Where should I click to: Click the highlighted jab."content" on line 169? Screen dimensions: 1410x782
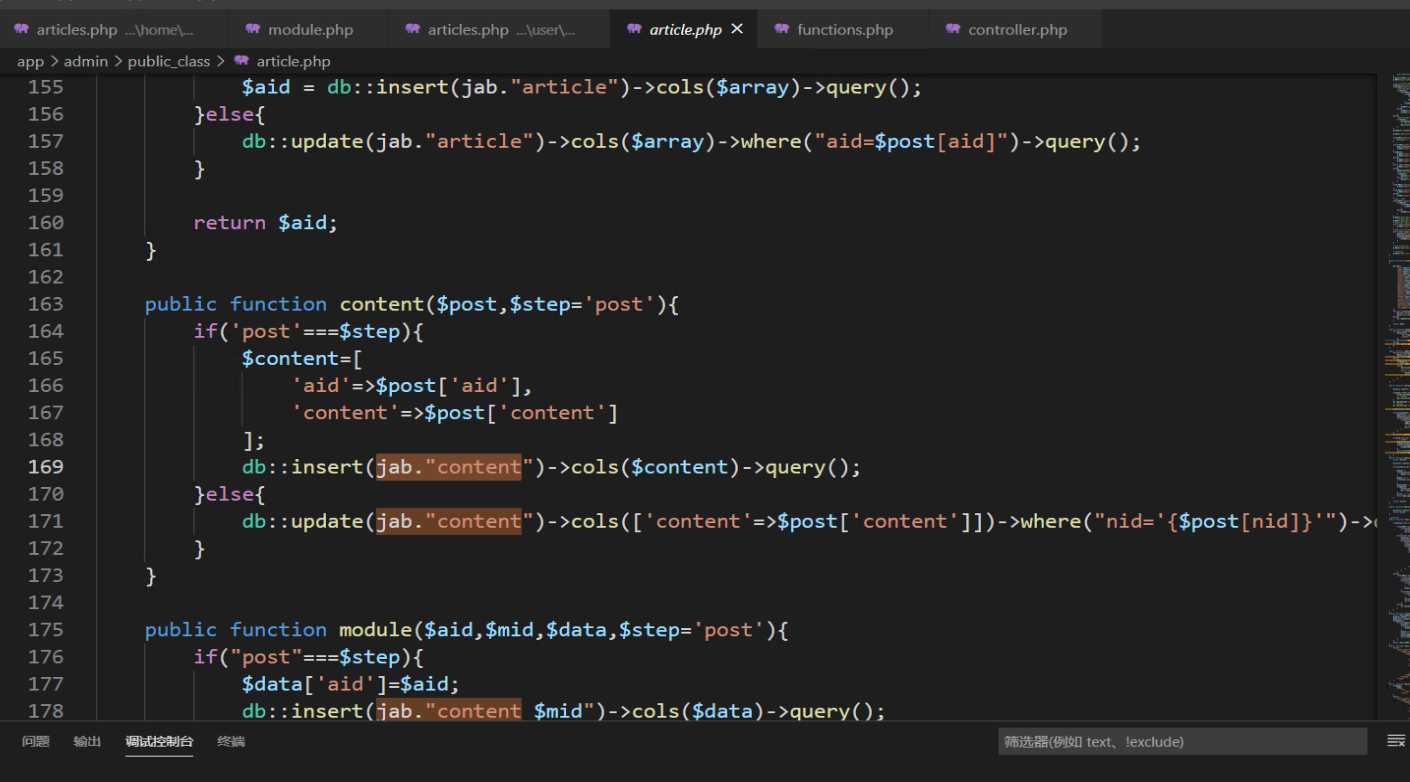pyautogui.click(x=449, y=467)
